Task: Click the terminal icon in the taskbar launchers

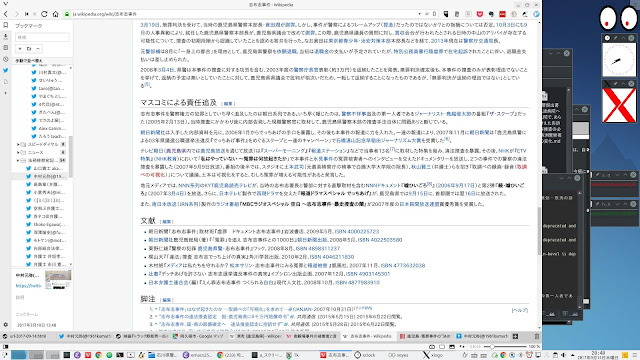Action: pyautogui.click(x=67, y=355)
